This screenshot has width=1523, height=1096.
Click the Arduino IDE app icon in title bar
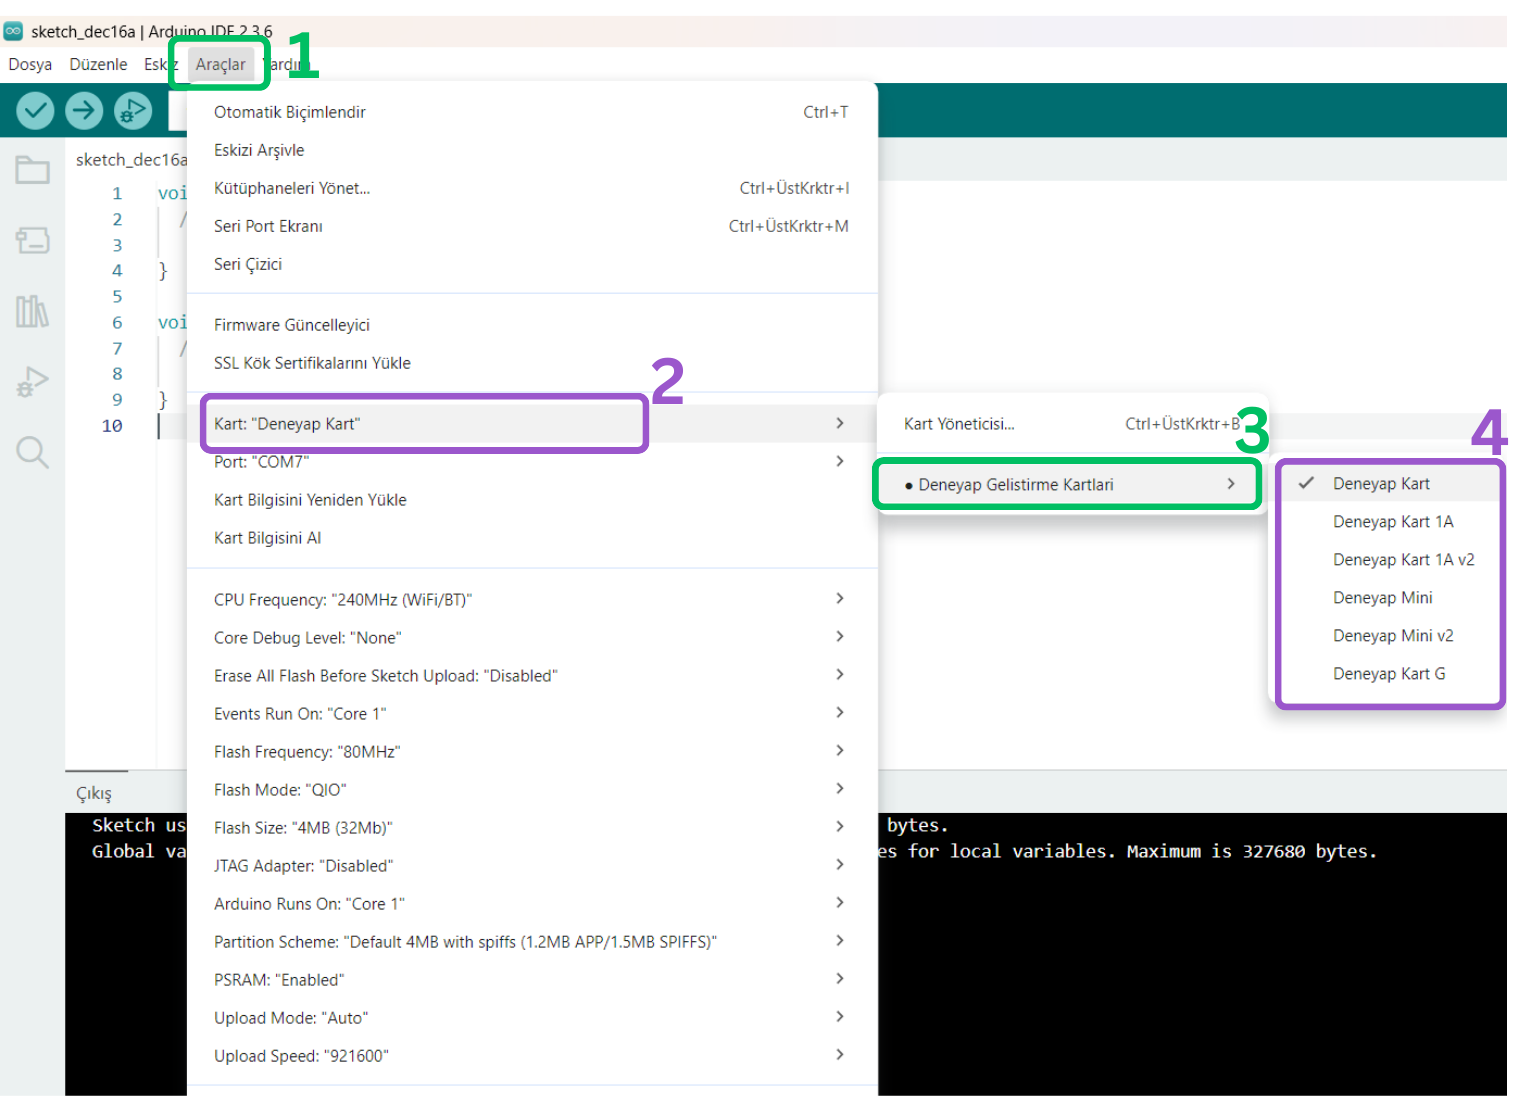13,31
